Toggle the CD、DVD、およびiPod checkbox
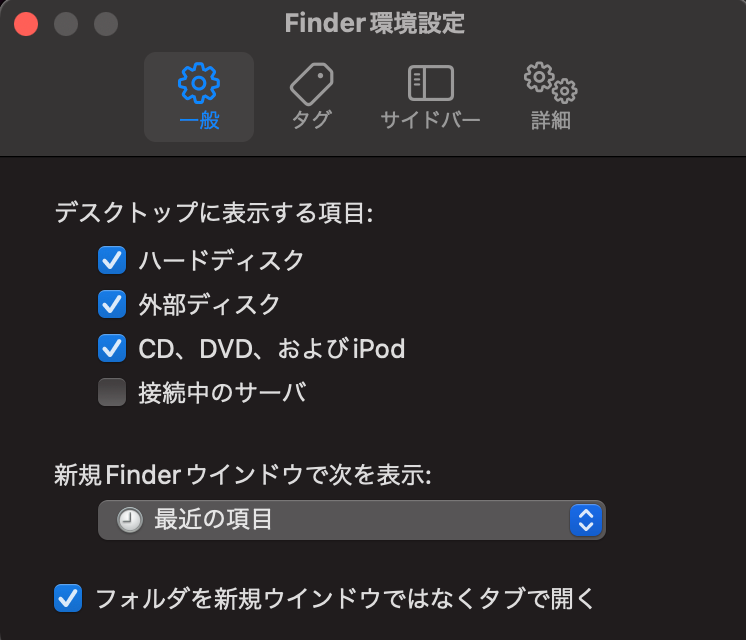Image resolution: width=746 pixels, height=640 pixels. pos(112,348)
